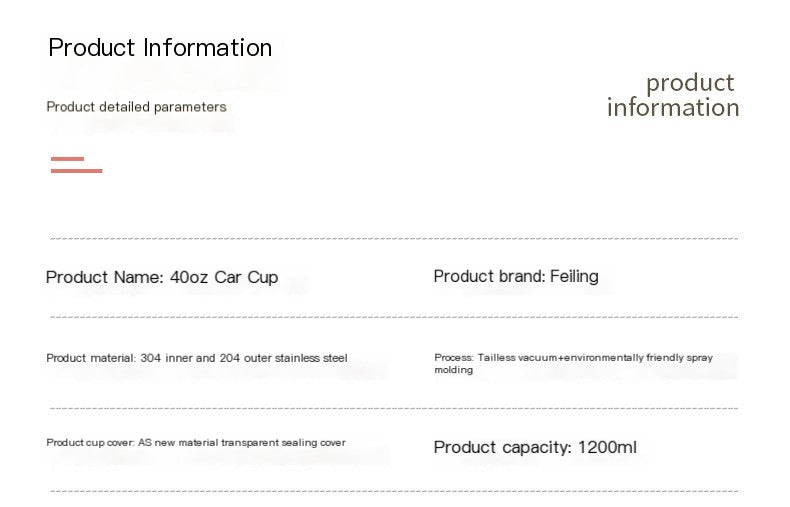Click the red double-line decoration icon
Screen dimensions: 790x507
77,165
